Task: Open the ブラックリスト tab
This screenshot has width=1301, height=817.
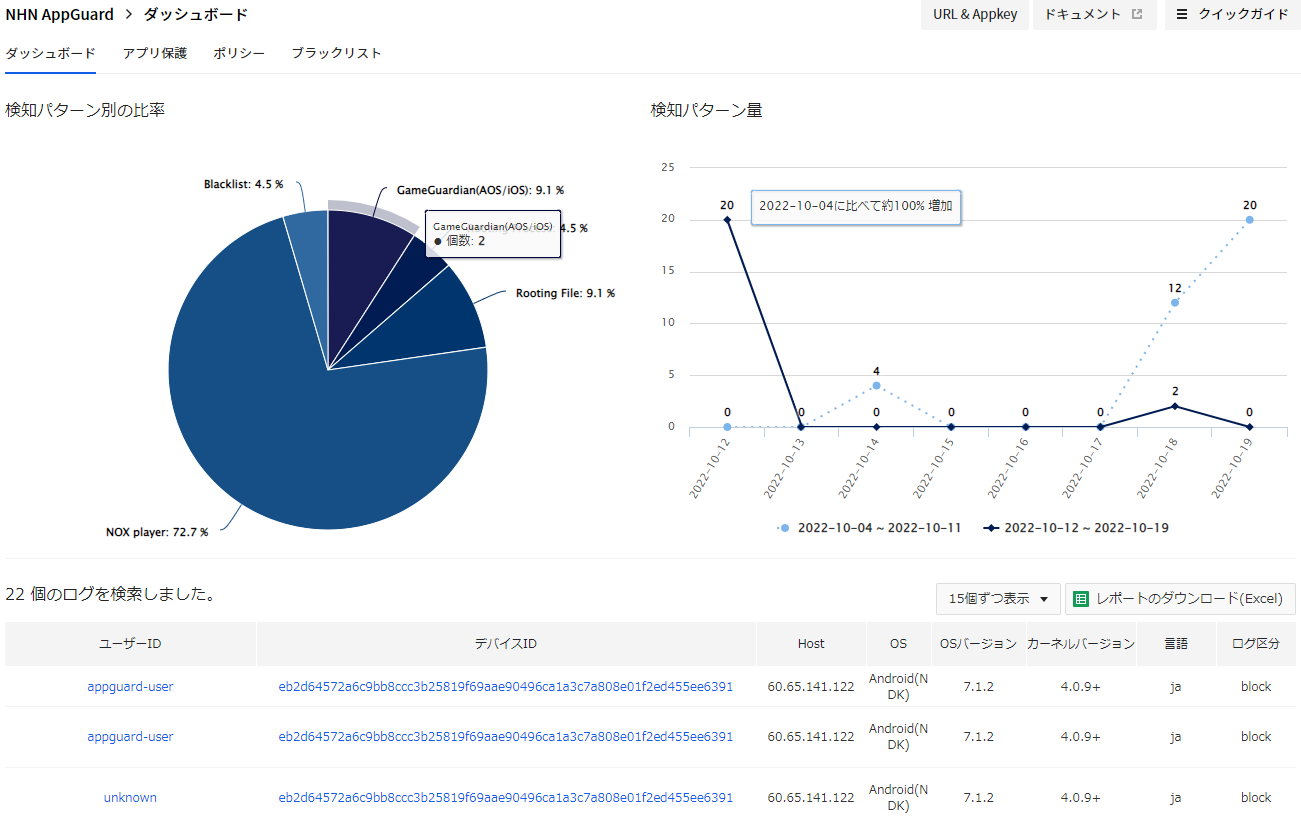Action: (x=336, y=53)
